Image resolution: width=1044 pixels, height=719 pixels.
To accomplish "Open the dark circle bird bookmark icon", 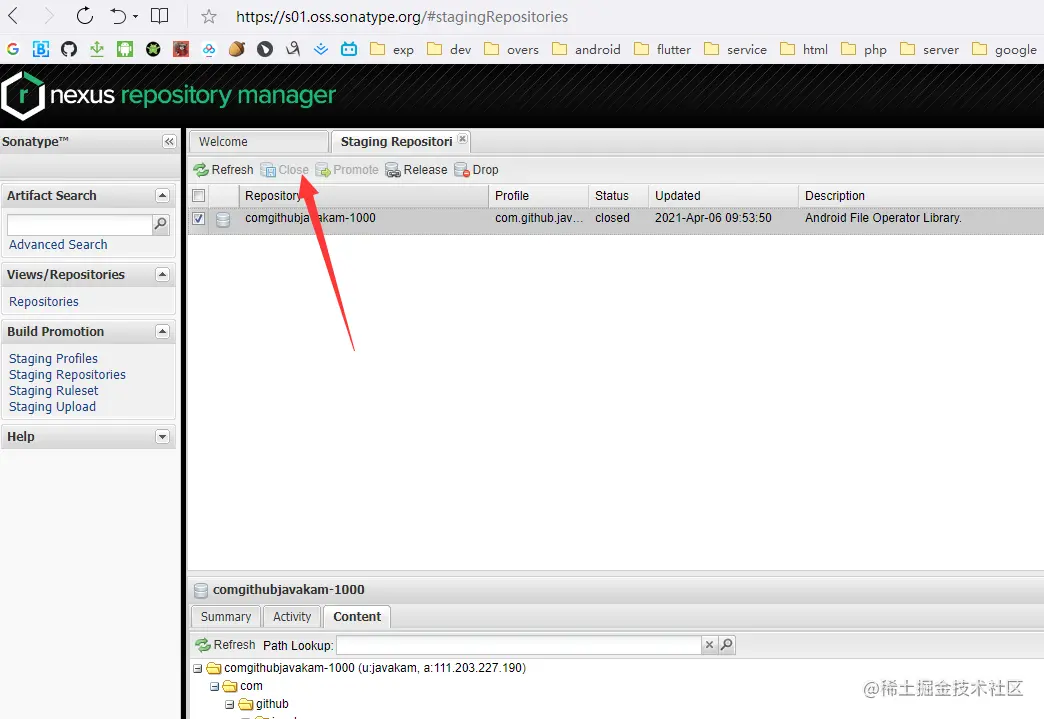I will pyautogui.click(x=265, y=49).
